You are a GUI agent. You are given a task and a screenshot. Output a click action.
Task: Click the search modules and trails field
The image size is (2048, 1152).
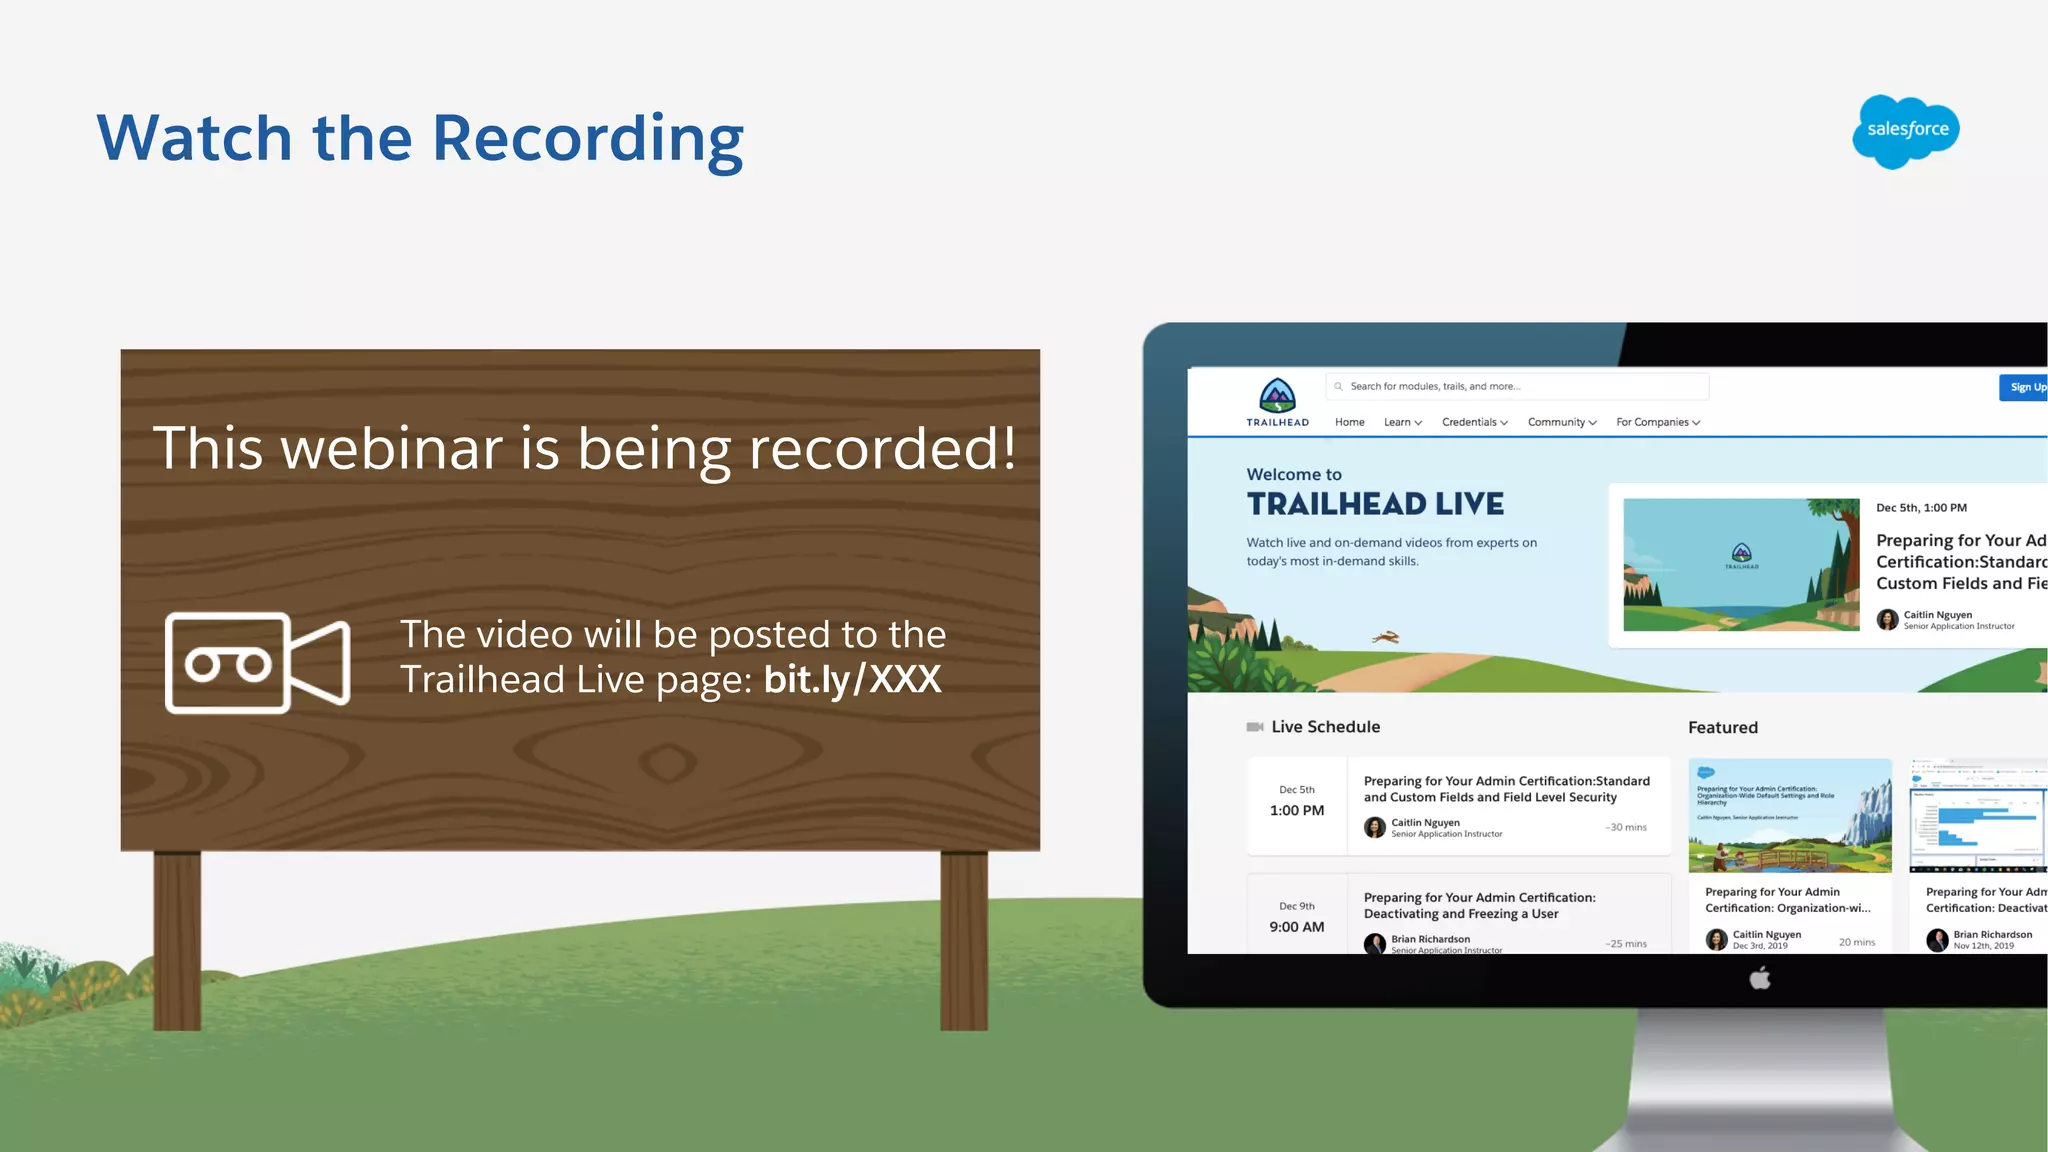tap(1517, 386)
